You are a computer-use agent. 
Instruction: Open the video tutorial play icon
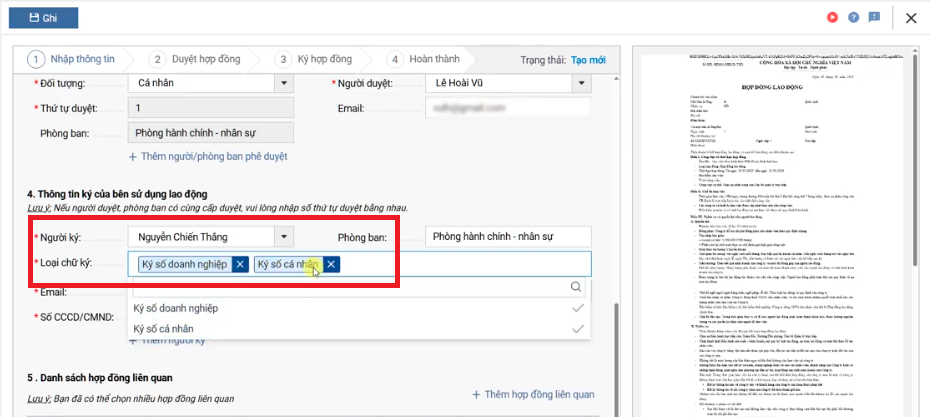pyautogui.click(x=832, y=18)
